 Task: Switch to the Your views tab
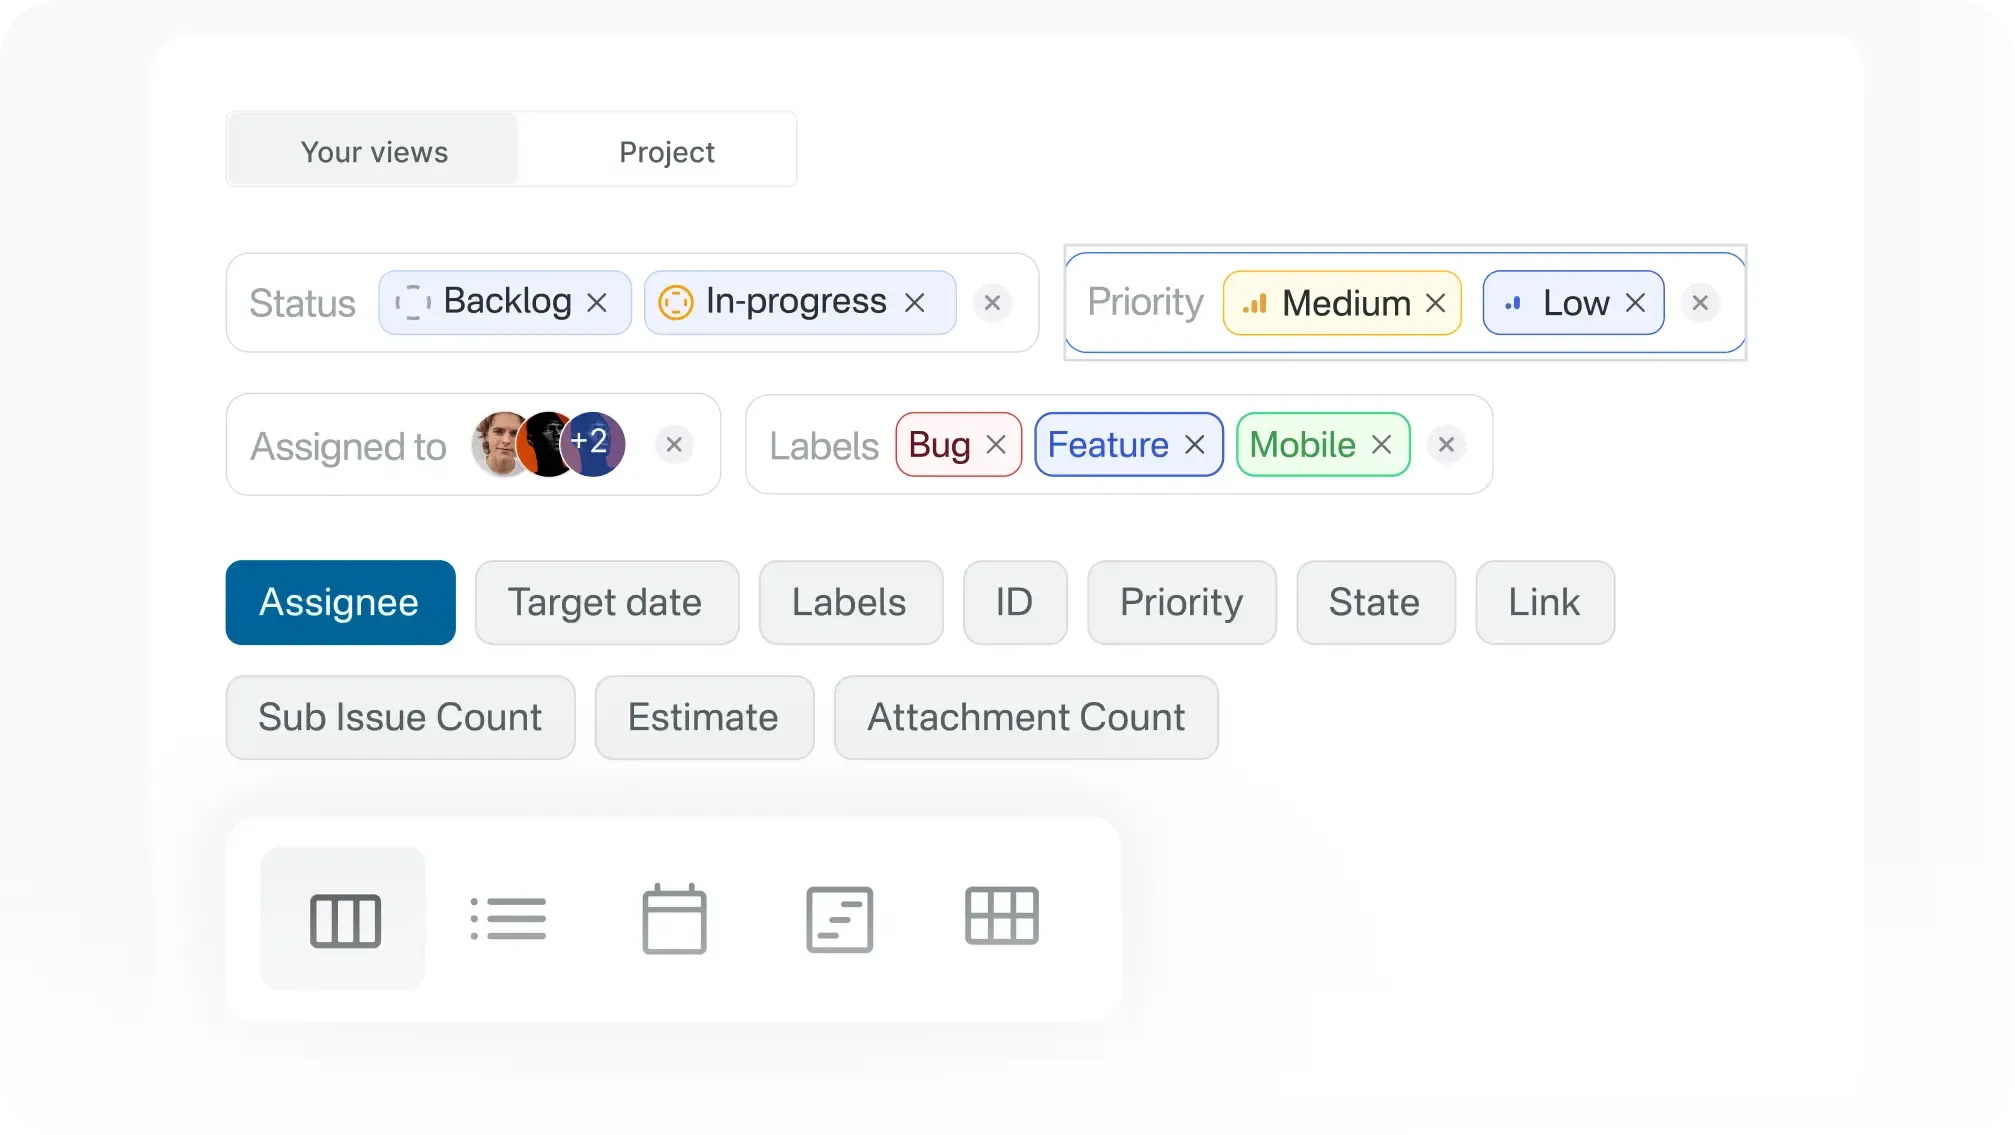(373, 151)
